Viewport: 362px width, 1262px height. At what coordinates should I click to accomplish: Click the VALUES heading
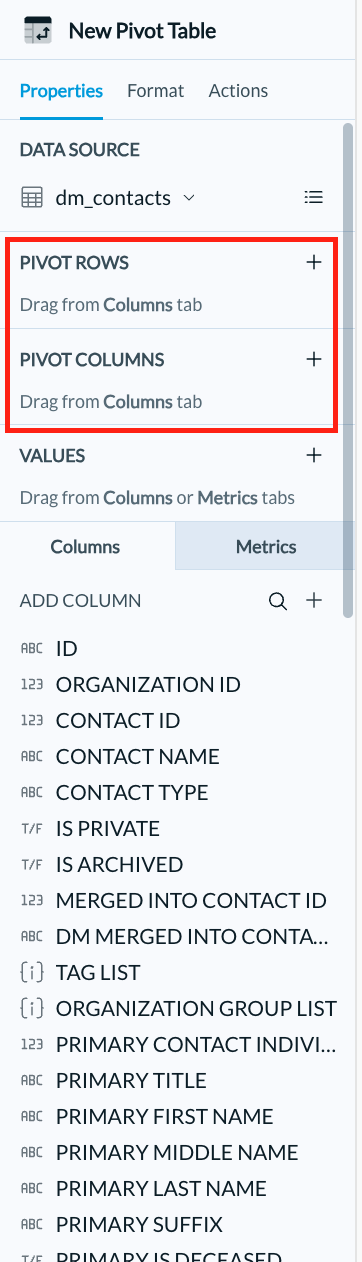pyautogui.click(x=52, y=456)
